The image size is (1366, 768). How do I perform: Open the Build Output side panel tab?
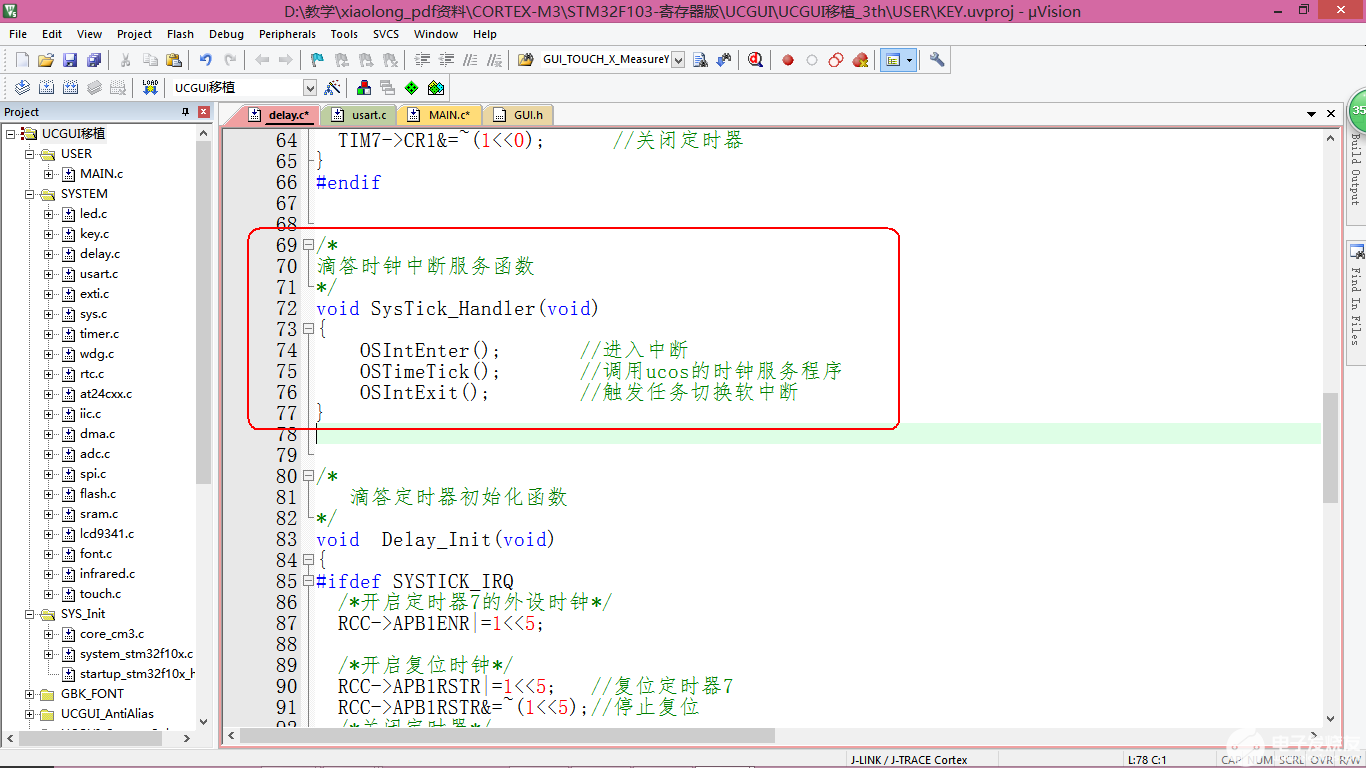1356,168
